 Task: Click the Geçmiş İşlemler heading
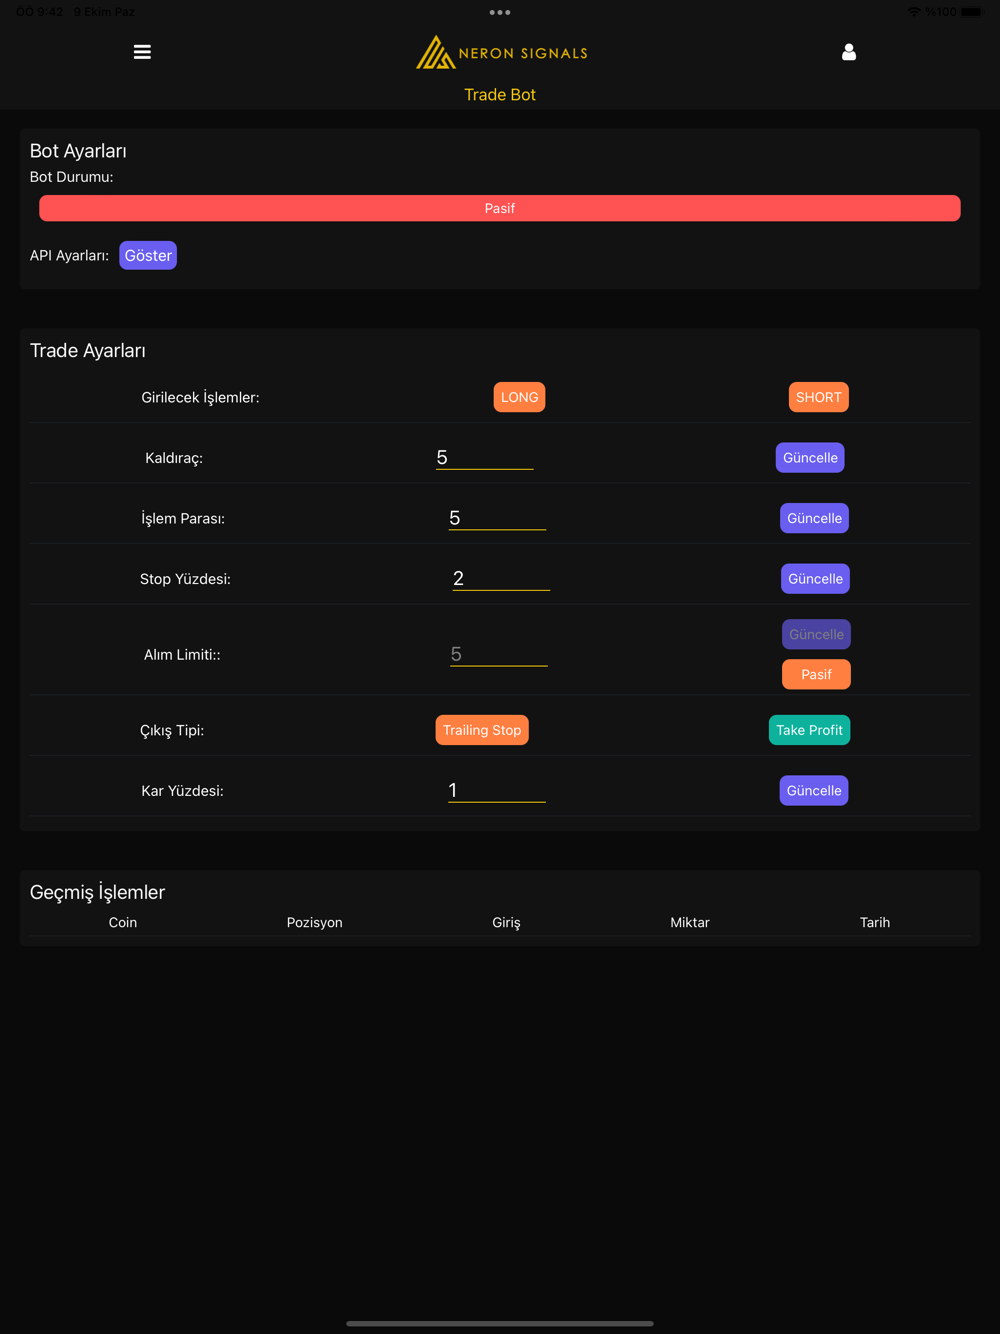(97, 892)
